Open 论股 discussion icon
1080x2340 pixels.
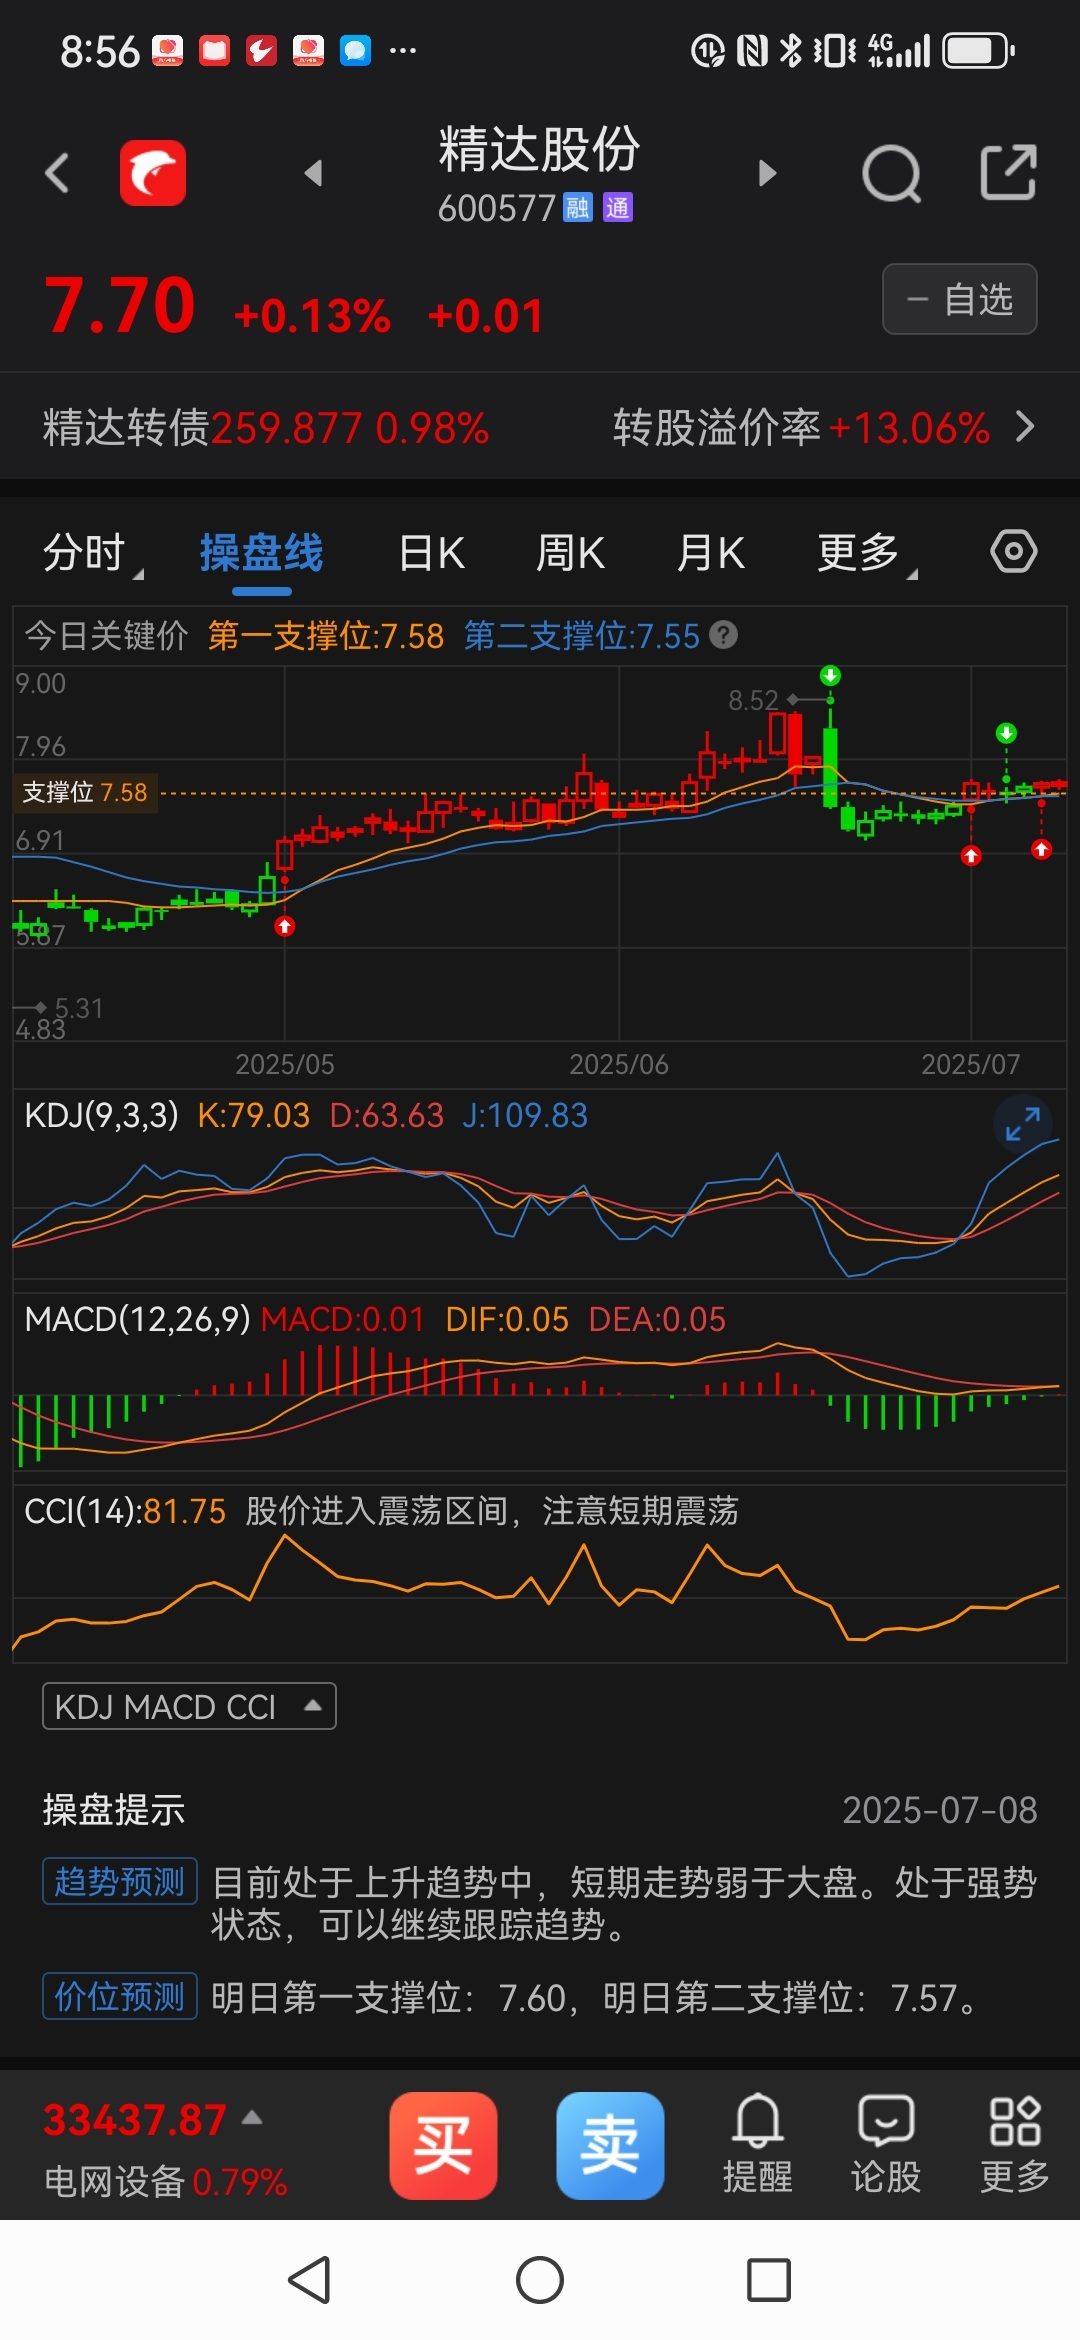886,2144
